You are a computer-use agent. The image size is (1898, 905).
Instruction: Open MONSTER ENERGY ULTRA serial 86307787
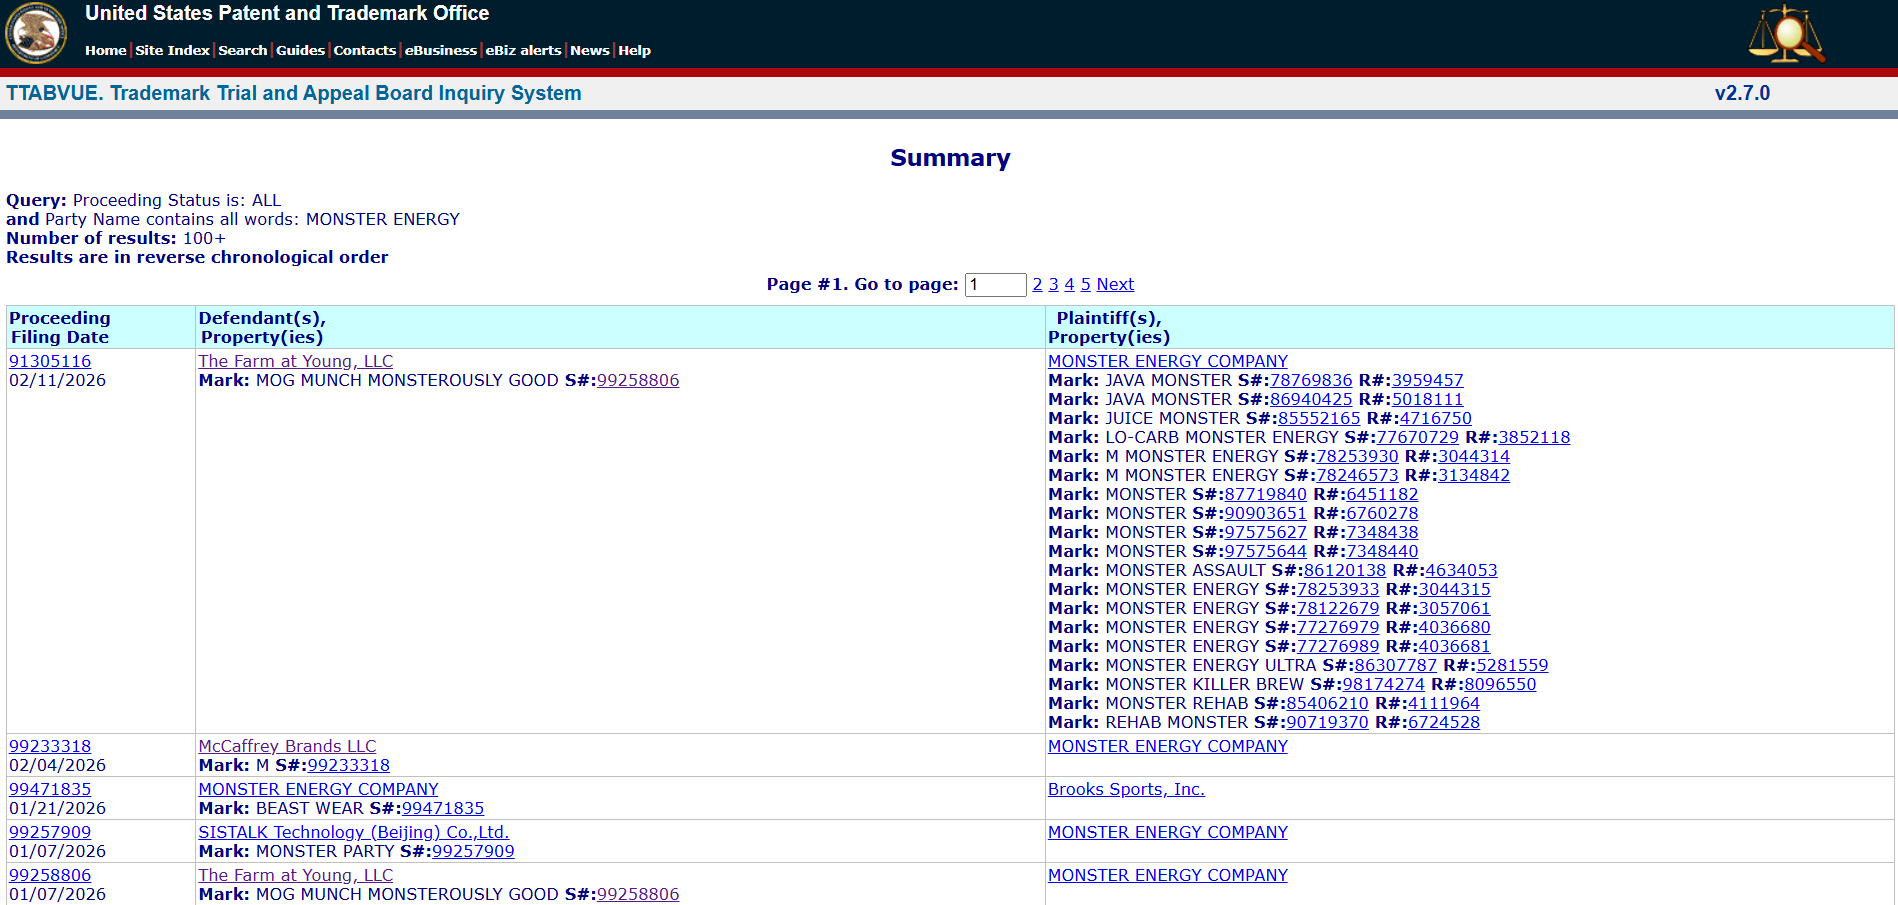(x=1396, y=665)
